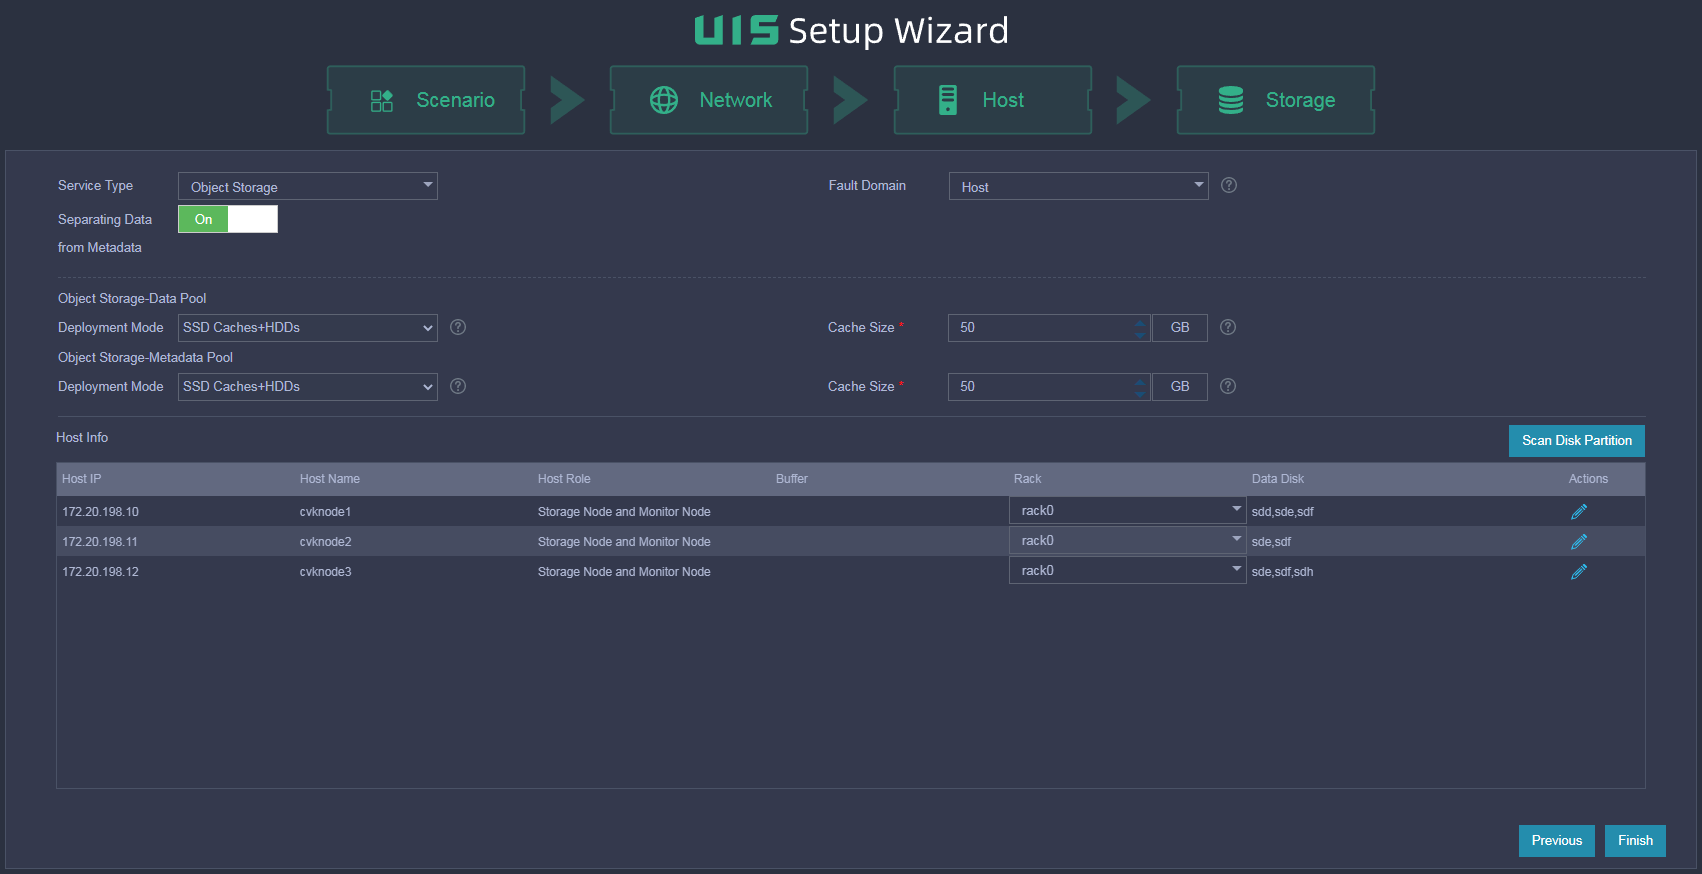Go to the Network wizard step

(x=709, y=100)
